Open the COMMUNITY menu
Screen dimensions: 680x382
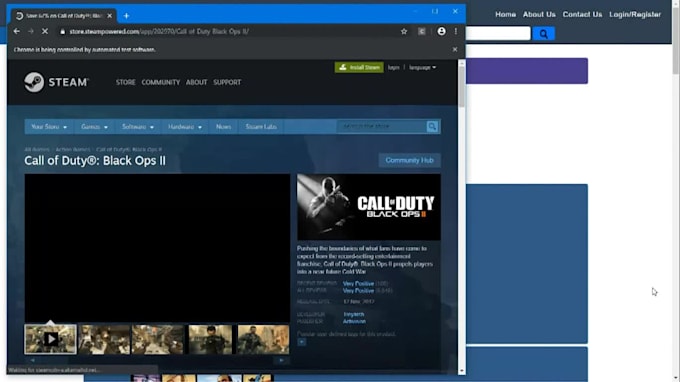point(160,82)
